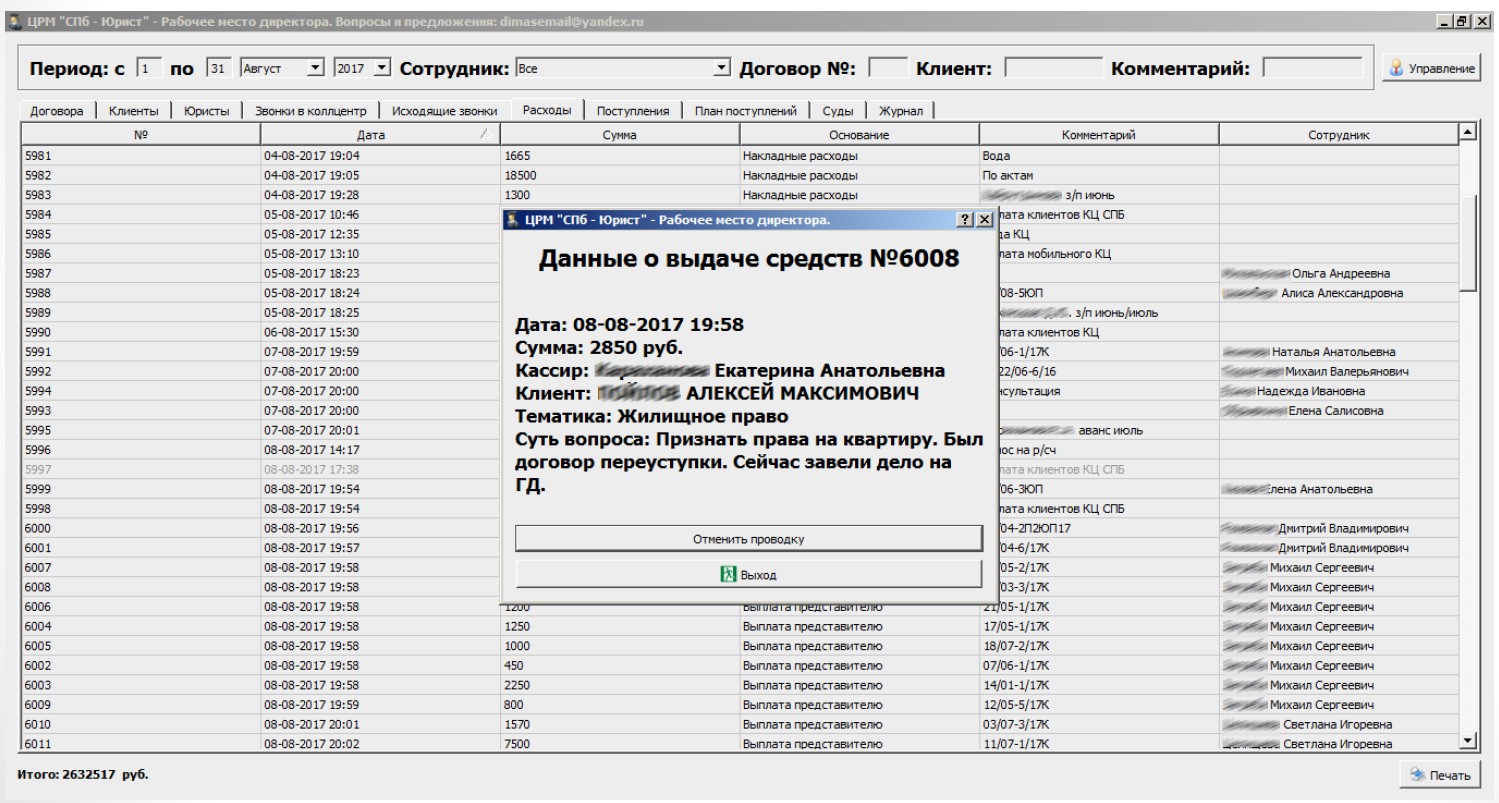Open the План поступлений tab
This screenshot has height=803, width=1499.
(746, 112)
